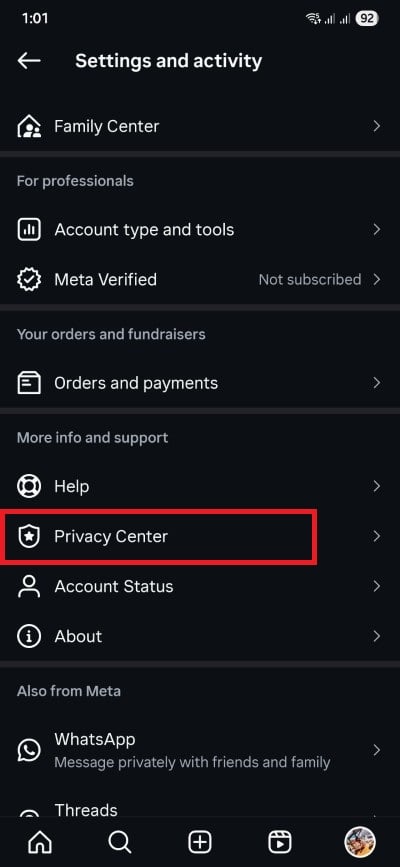The height and width of the screenshot is (867, 400).
Task: Open the create new post tab
Action: point(200,842)
